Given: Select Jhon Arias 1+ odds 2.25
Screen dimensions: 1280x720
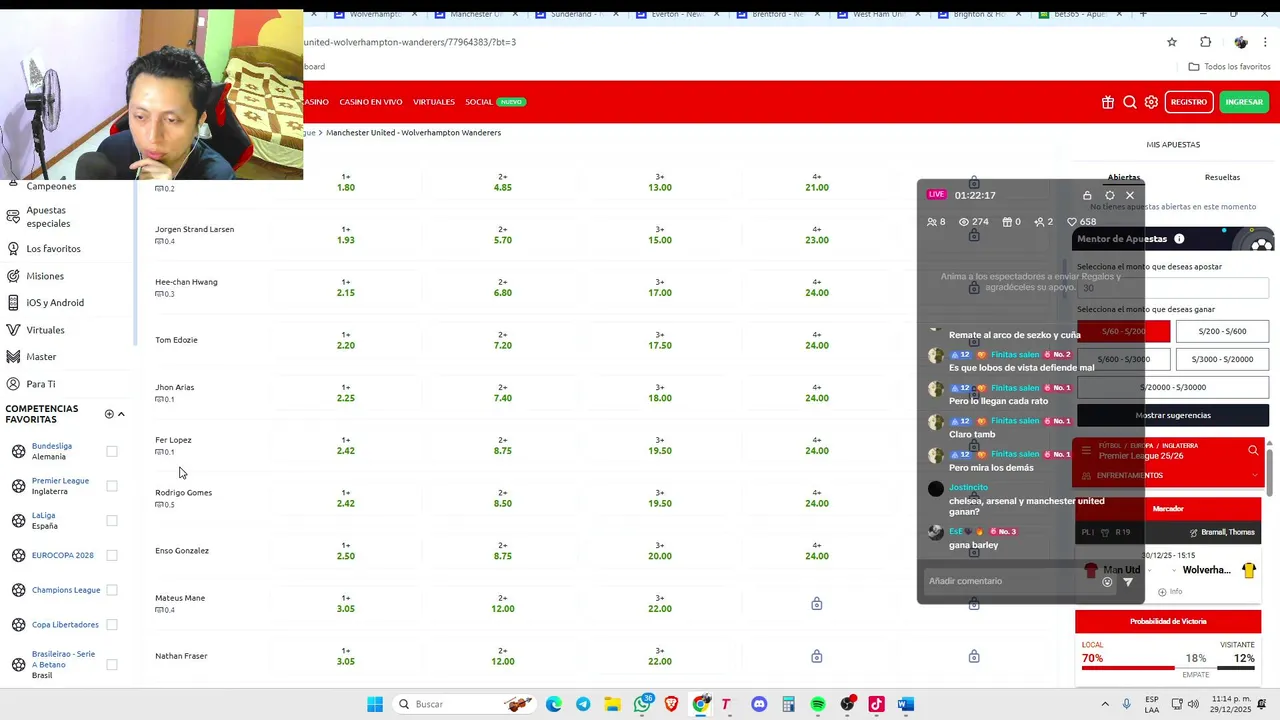Looking at the screenshot, I should pyautogui.click(x=346, y=393).
